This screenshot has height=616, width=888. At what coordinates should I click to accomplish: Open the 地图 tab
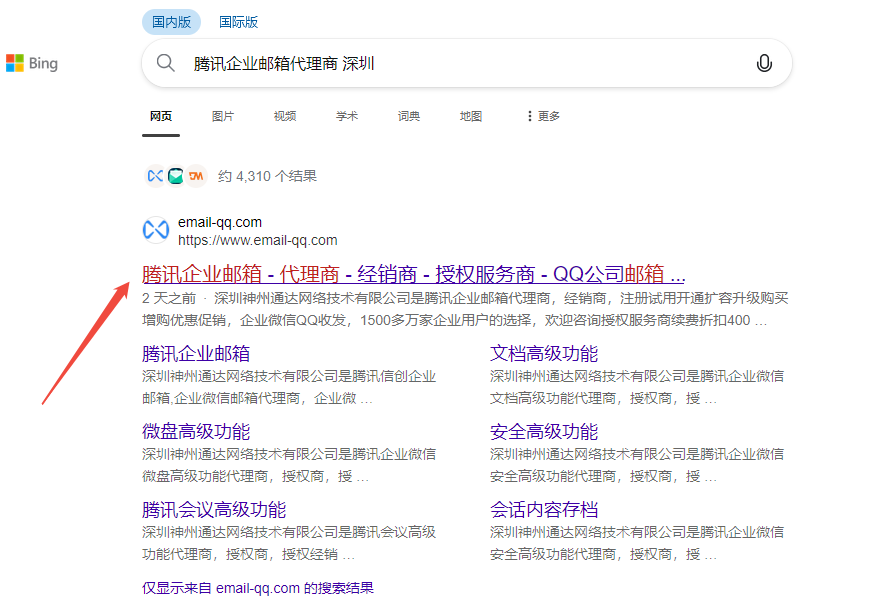(x=471, y=116)
